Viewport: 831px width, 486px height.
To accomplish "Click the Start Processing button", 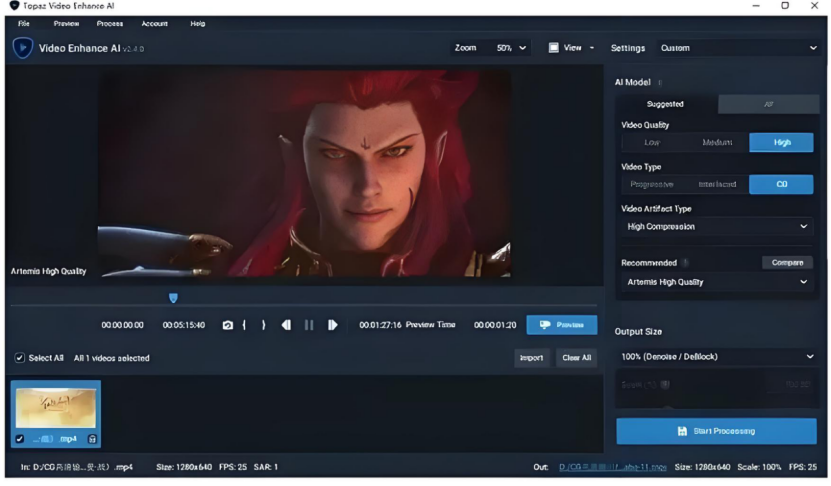I will click(x=717, y=431).
